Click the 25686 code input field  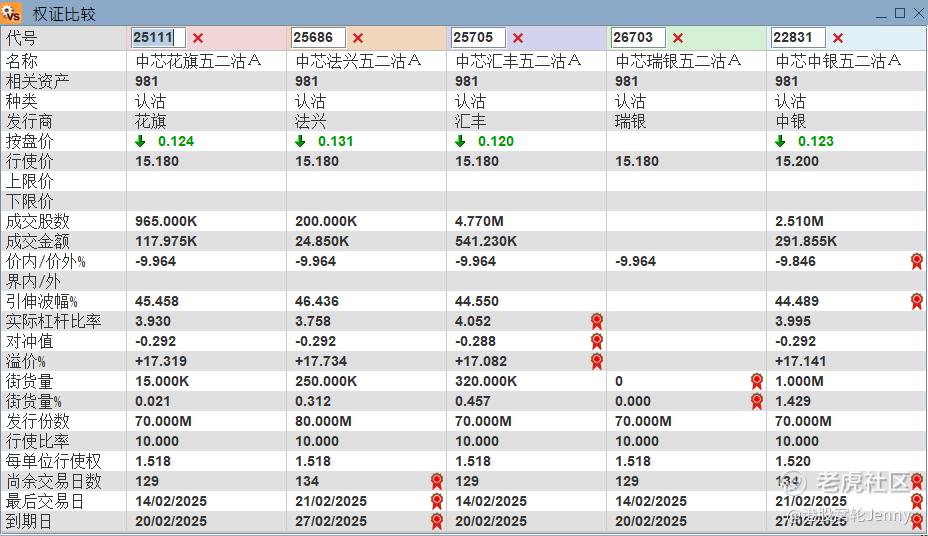tap(318, 37)
